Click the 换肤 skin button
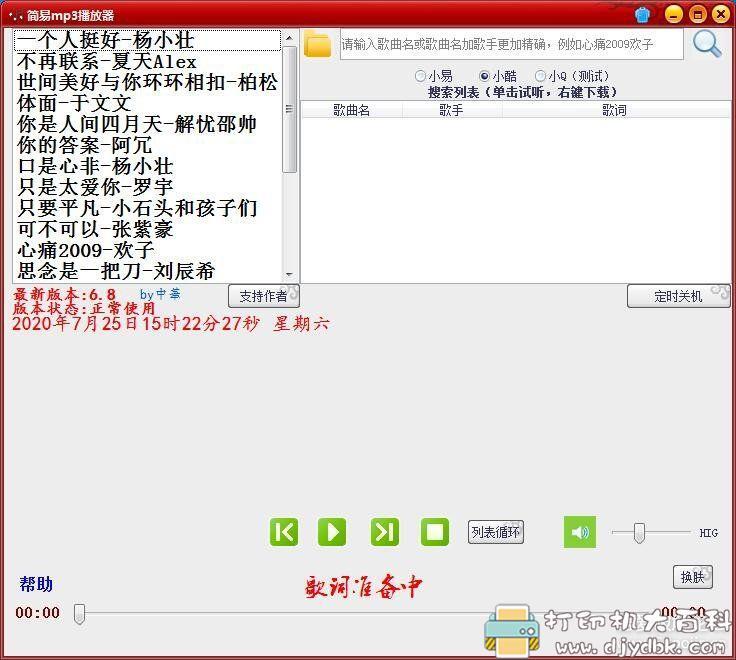Image resolution: width=736 pixels, height=660 pixels. [693, 577]
